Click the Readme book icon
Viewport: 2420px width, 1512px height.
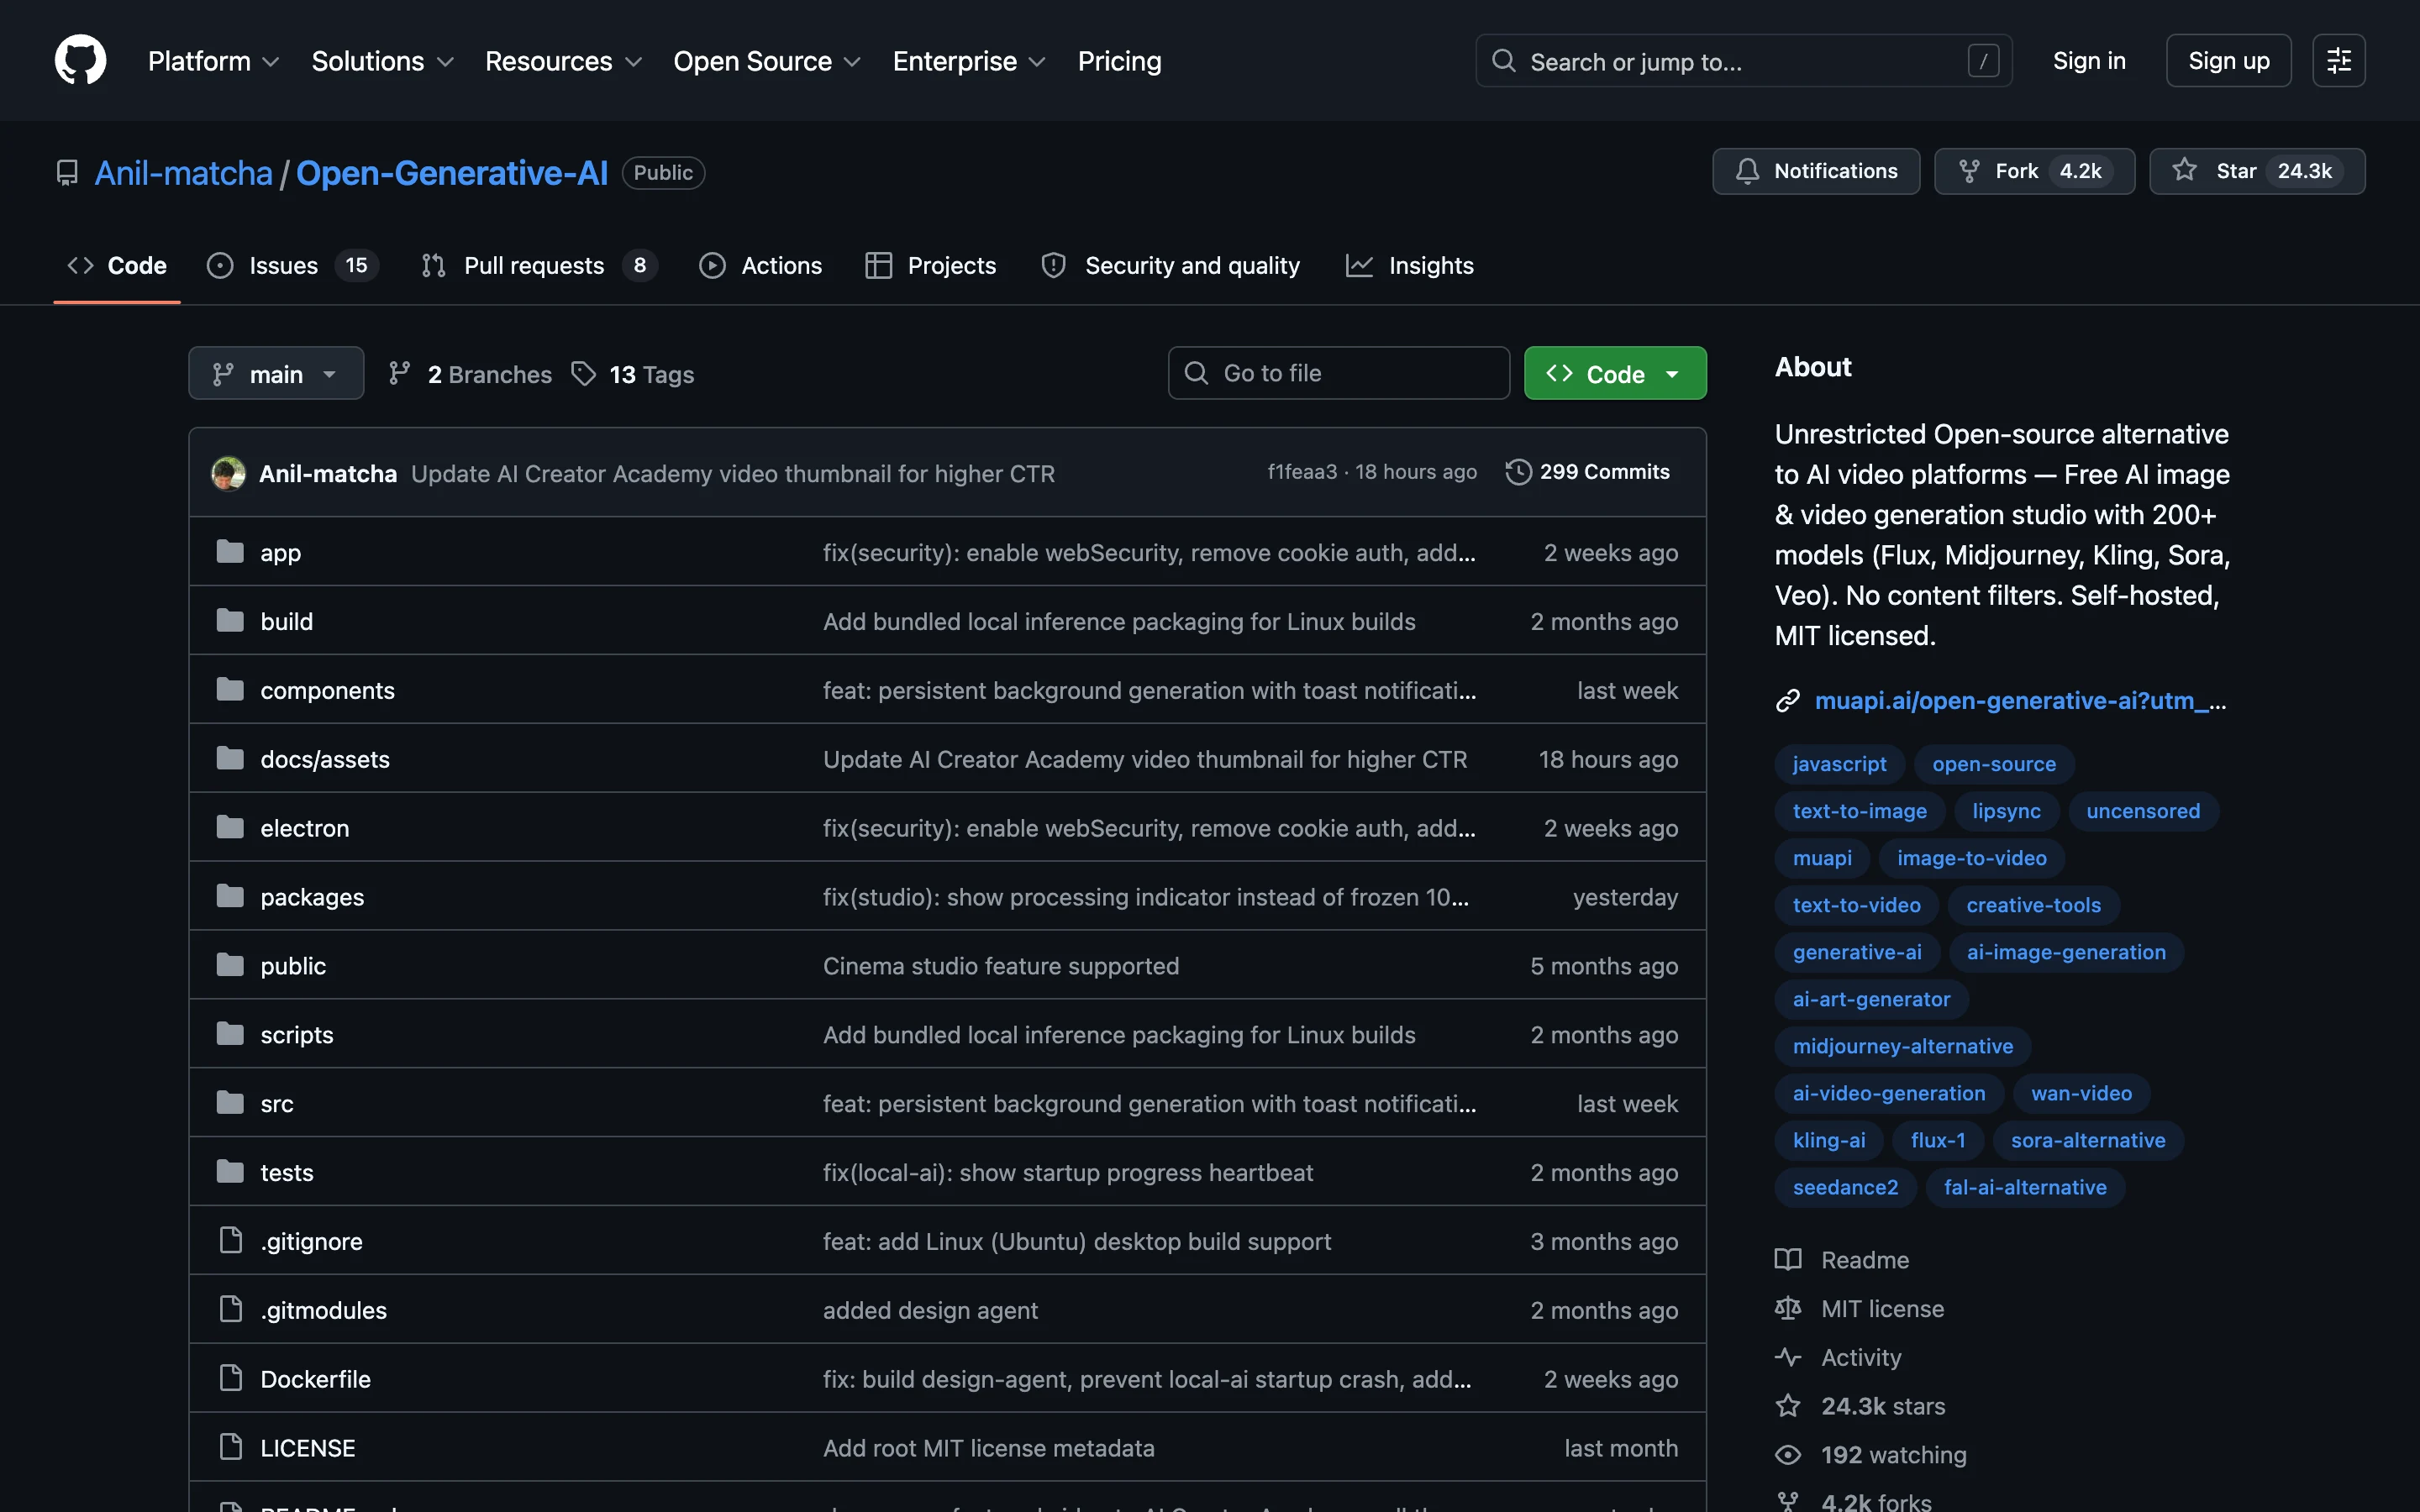pyautogui.click(x=1788, y=1260)
